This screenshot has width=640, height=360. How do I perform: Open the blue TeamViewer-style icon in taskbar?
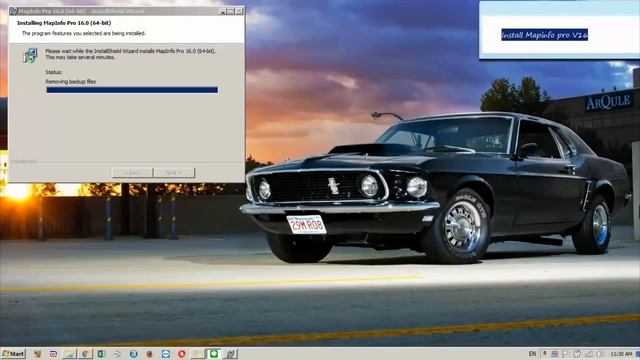click(165, 354)
